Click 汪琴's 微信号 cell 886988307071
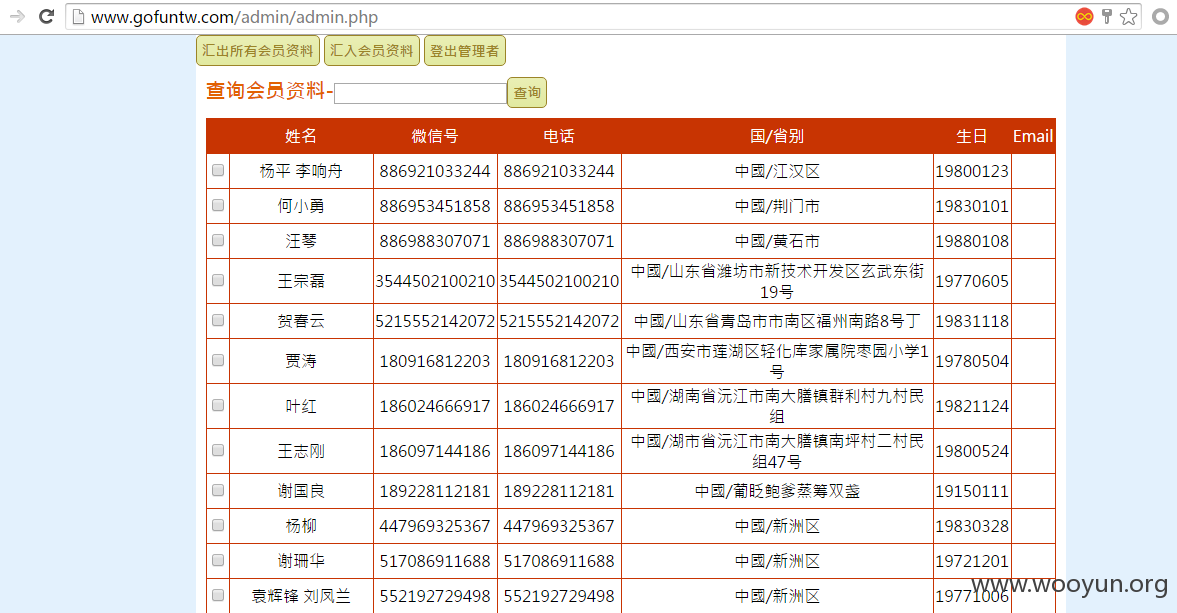The width and height of the screenshot is (1177, 613). [435, 241]
